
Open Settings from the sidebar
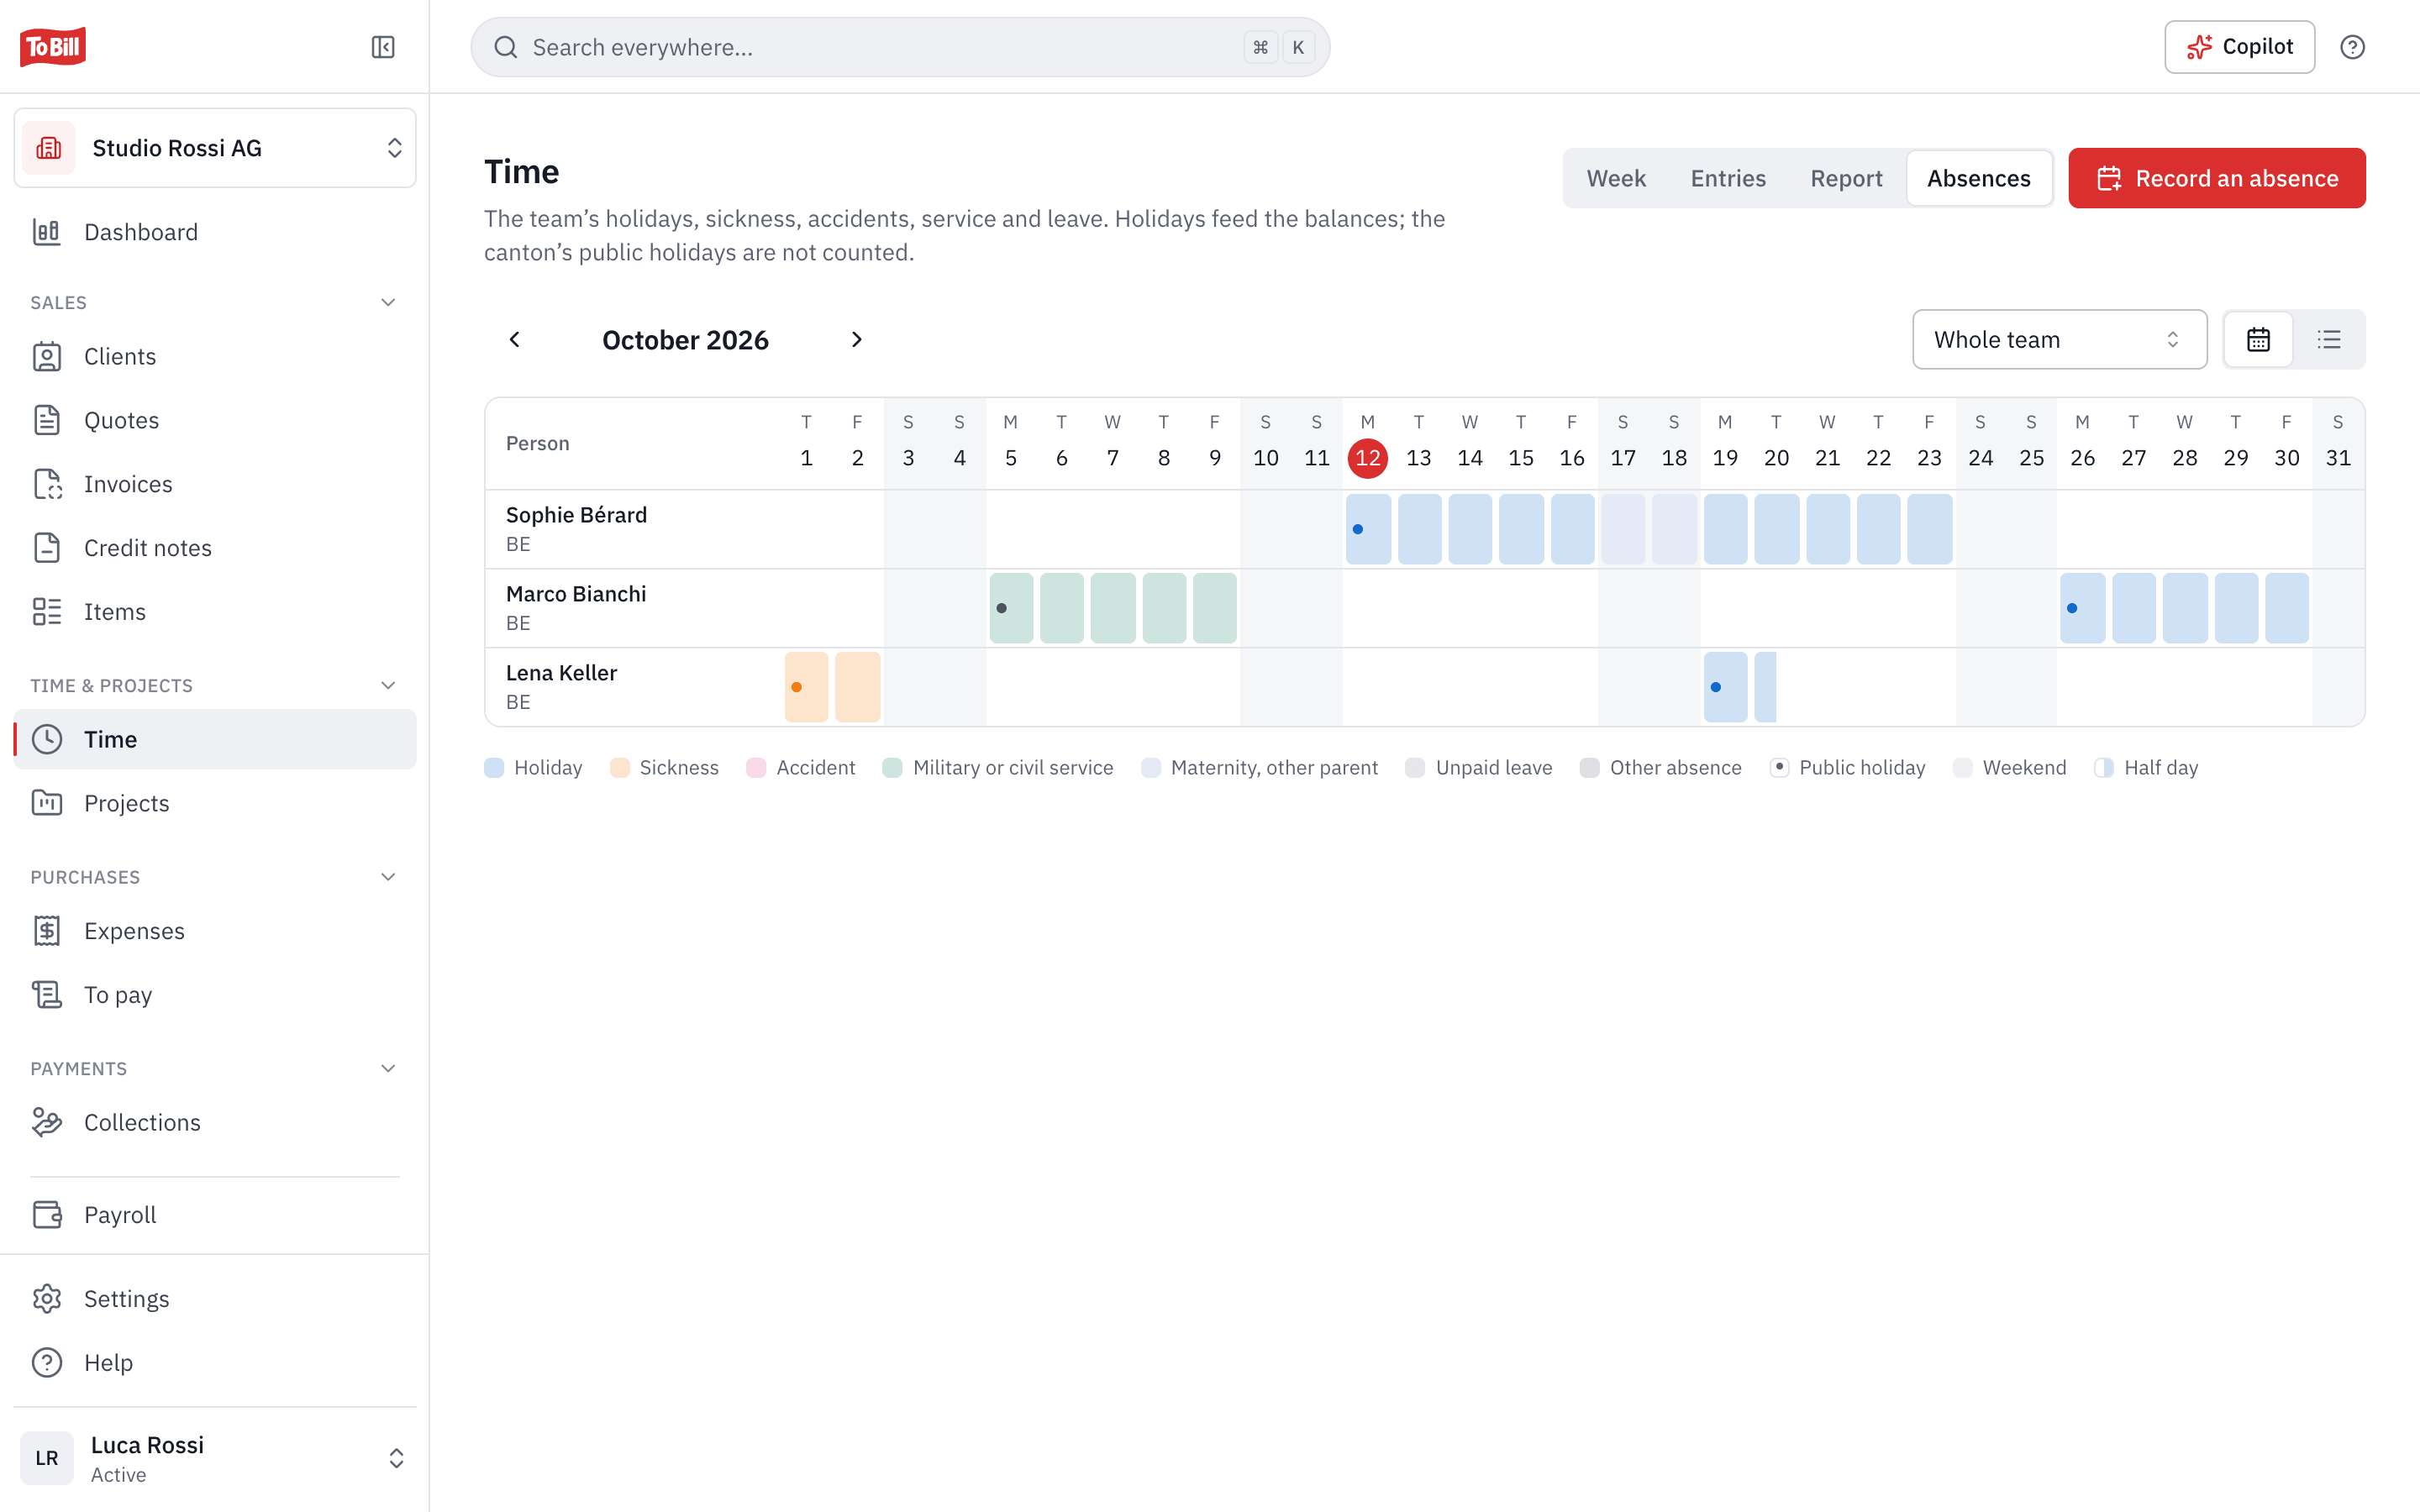point(215,1299)
